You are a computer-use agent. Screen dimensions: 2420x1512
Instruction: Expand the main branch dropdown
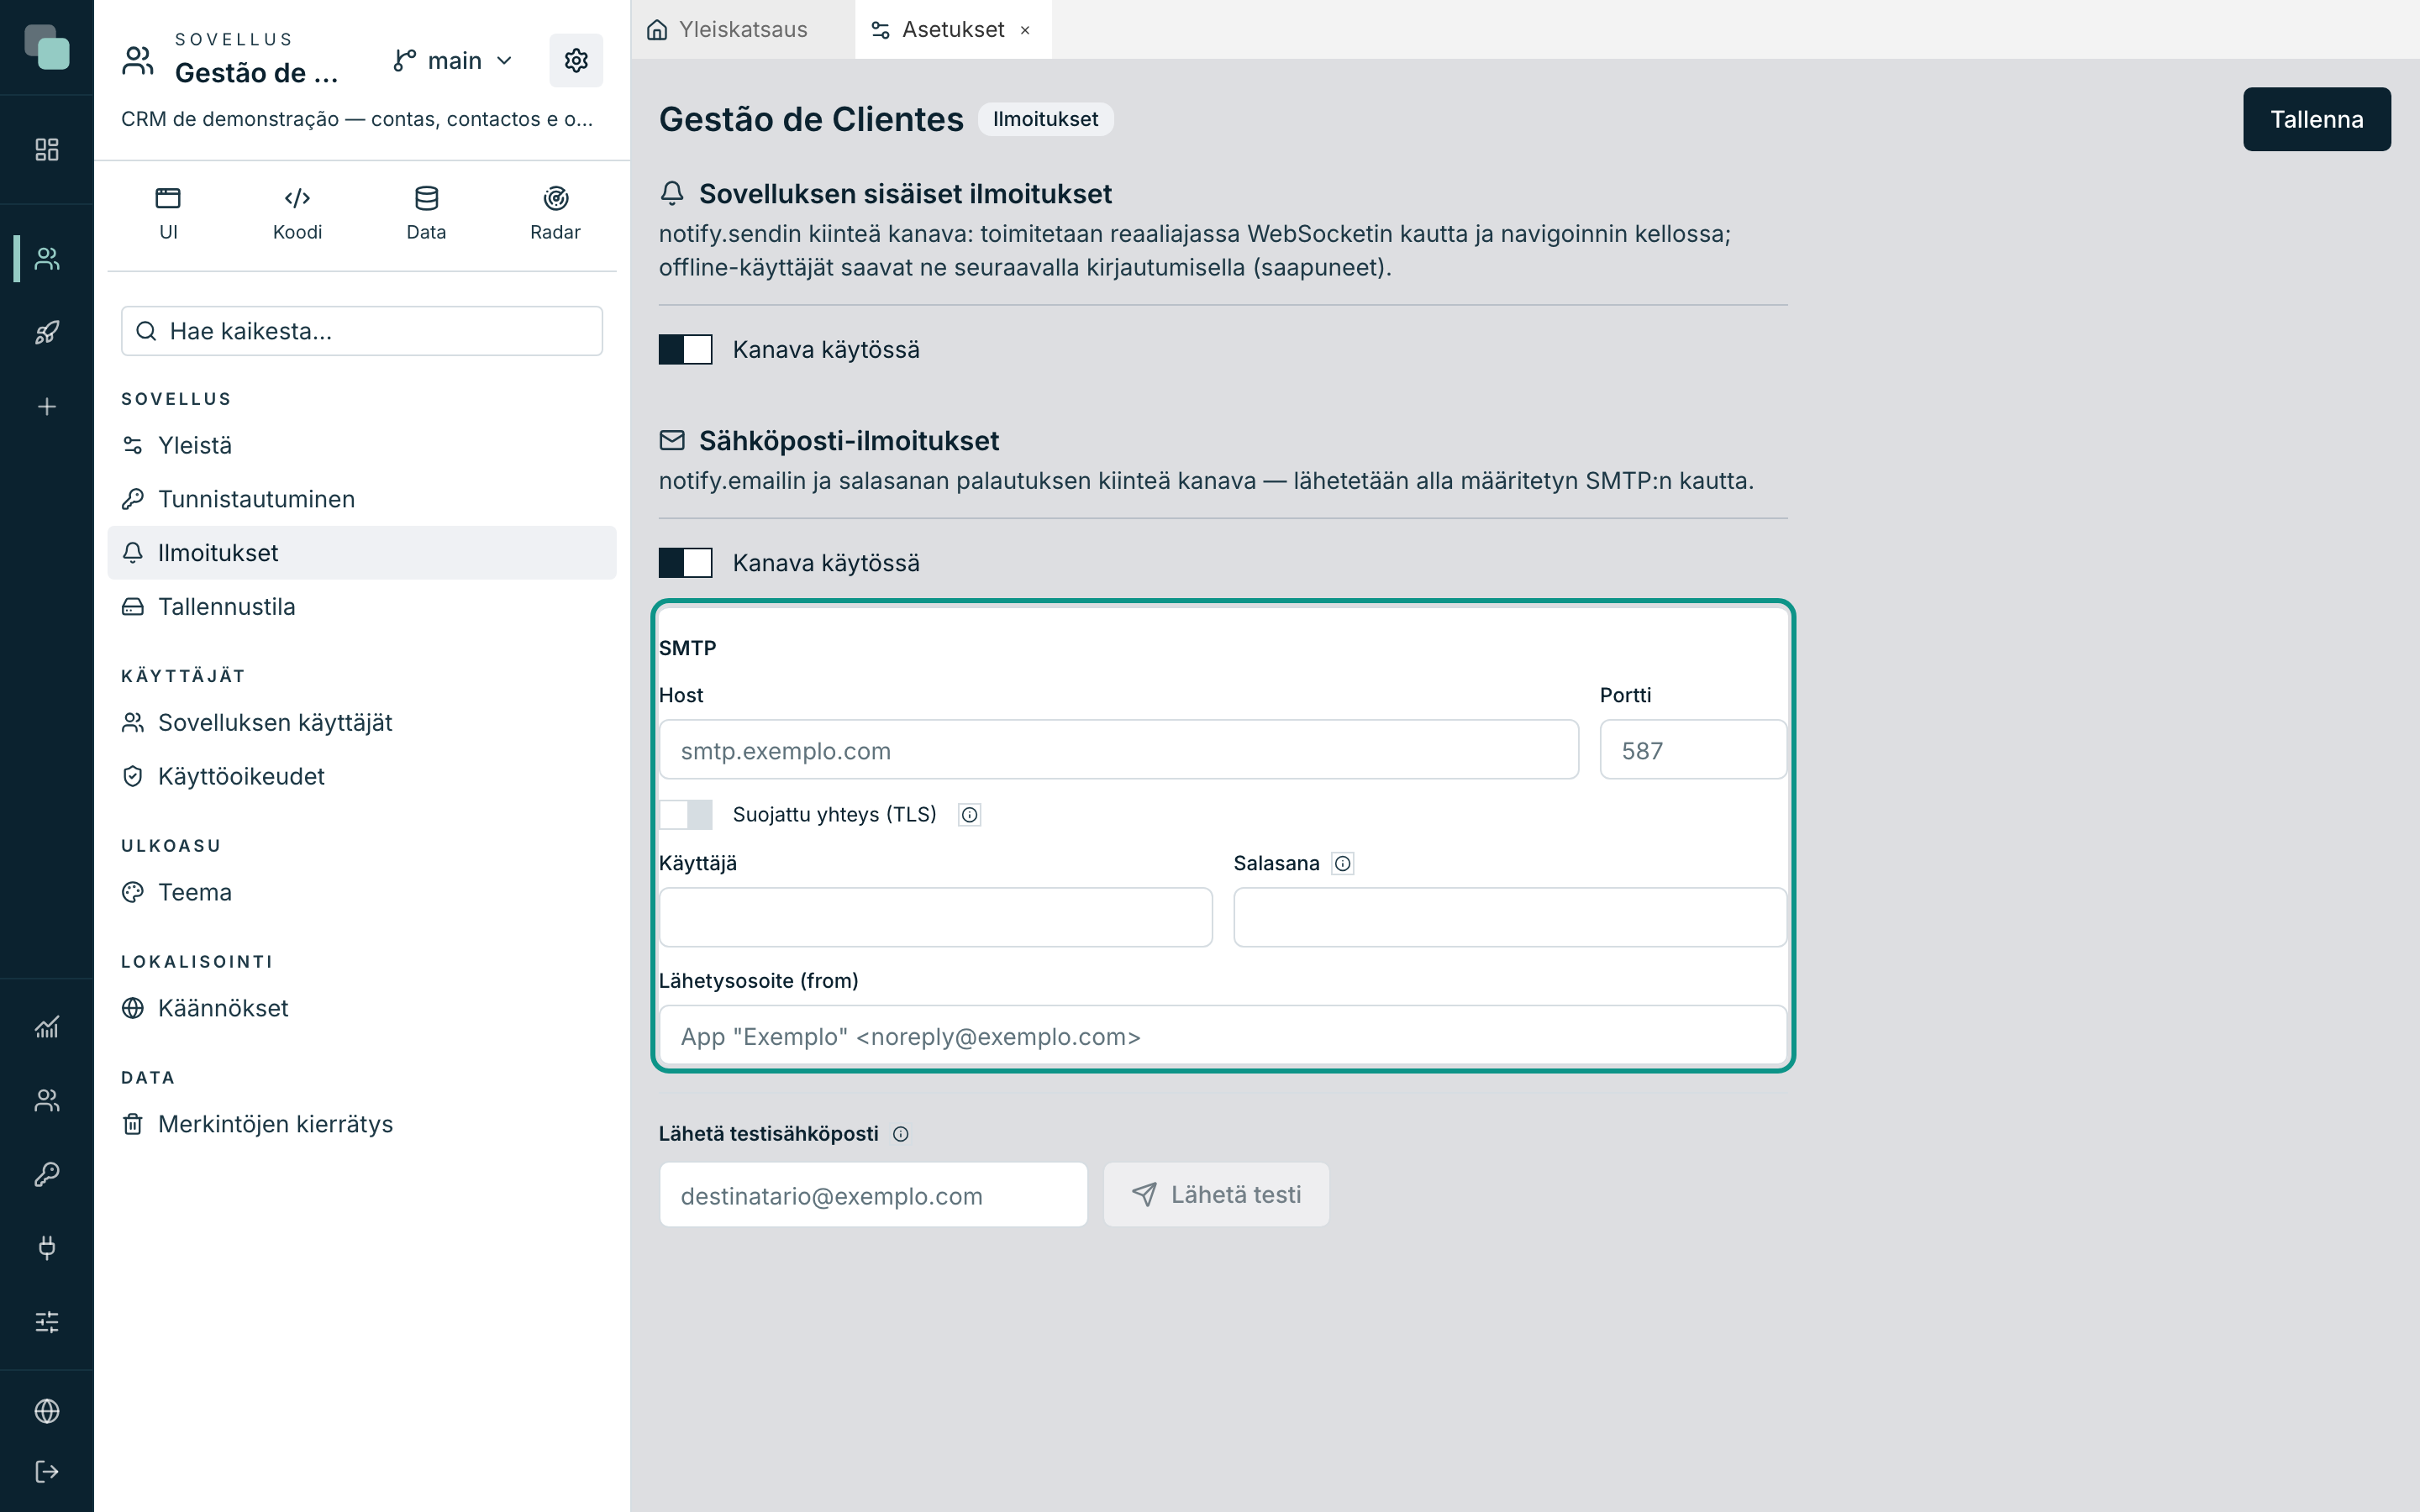453,61
